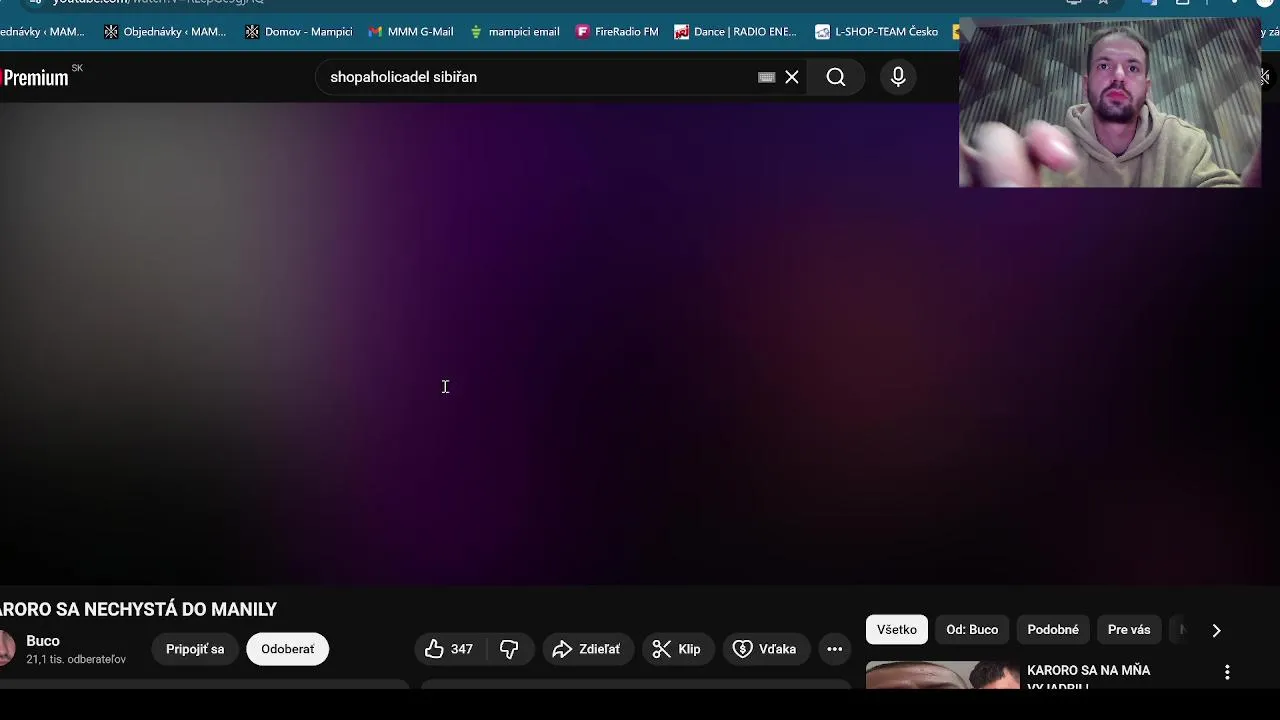Open the 'KARORO SA NA MŇA' suggested video thumbnail
The image size is (1280, 720).
click(942, 676)
